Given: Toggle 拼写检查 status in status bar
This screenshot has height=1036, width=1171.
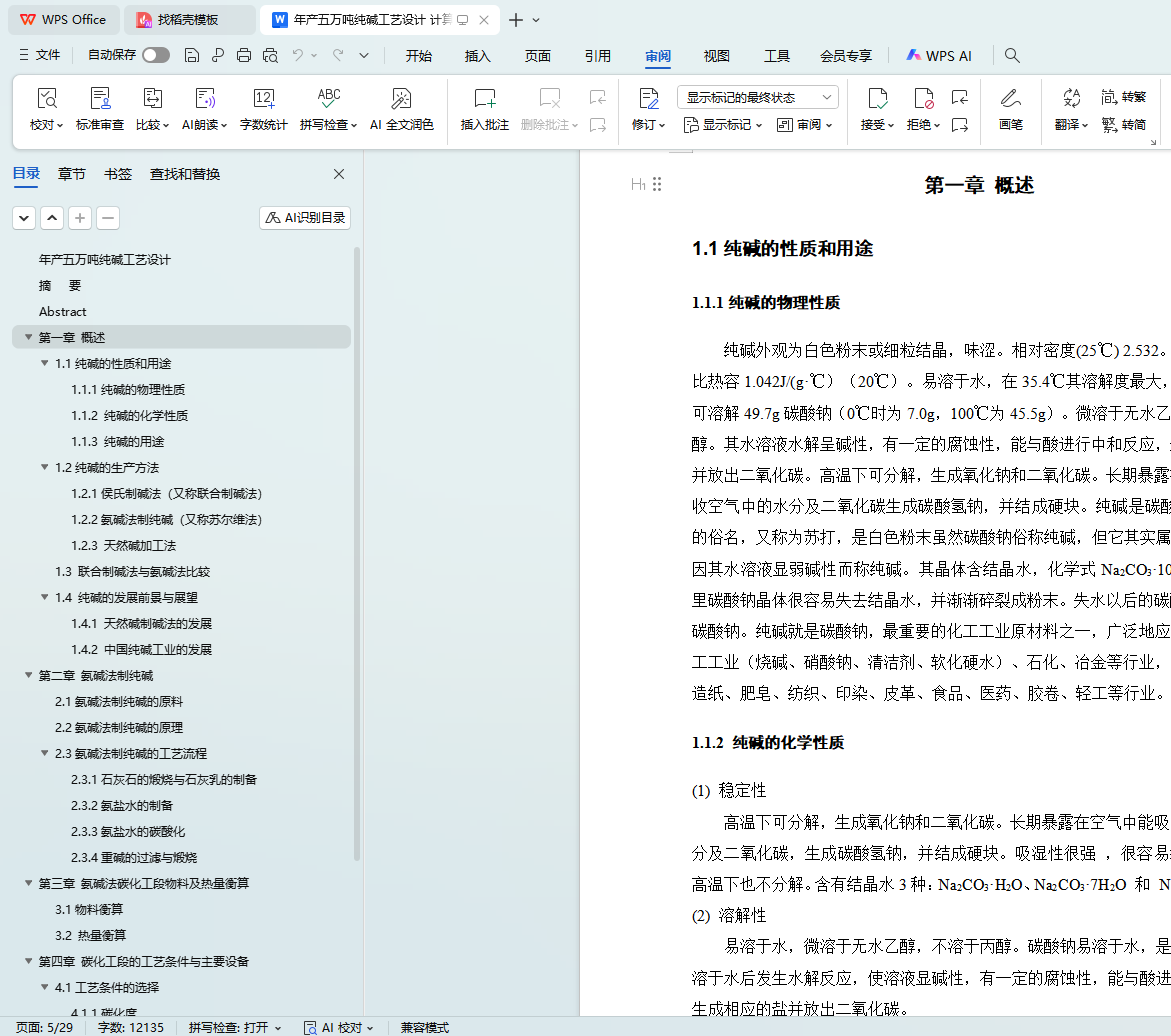Looking at the screenshot, I should (234, 1027).
